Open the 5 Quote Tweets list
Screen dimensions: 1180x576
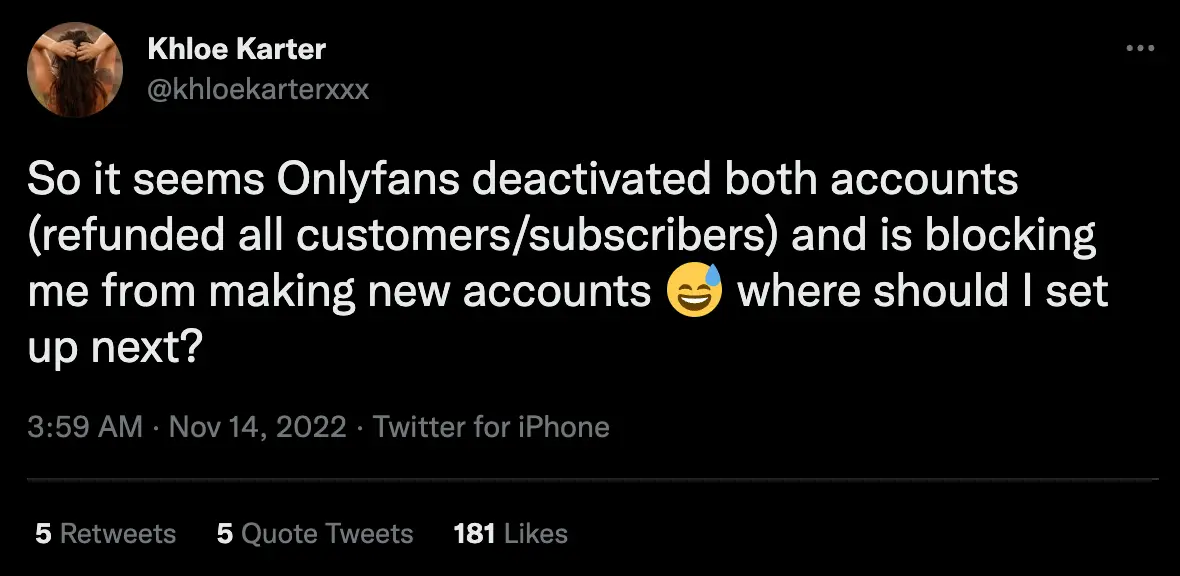316,534
